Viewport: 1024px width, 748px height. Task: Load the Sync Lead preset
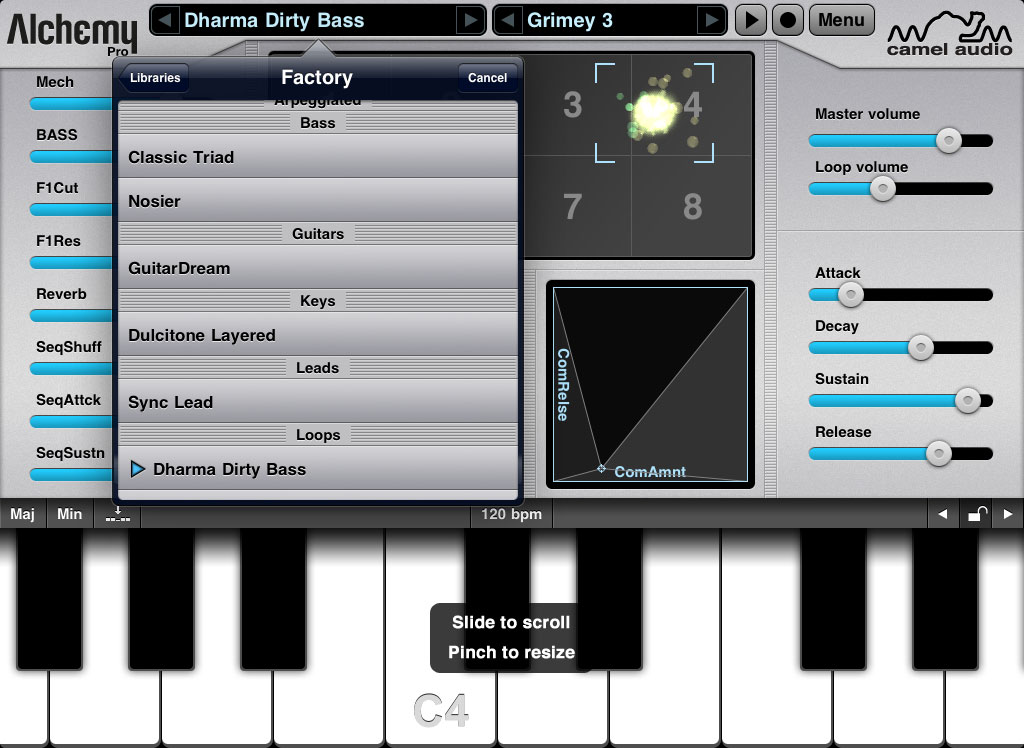(x=317, y=402)
